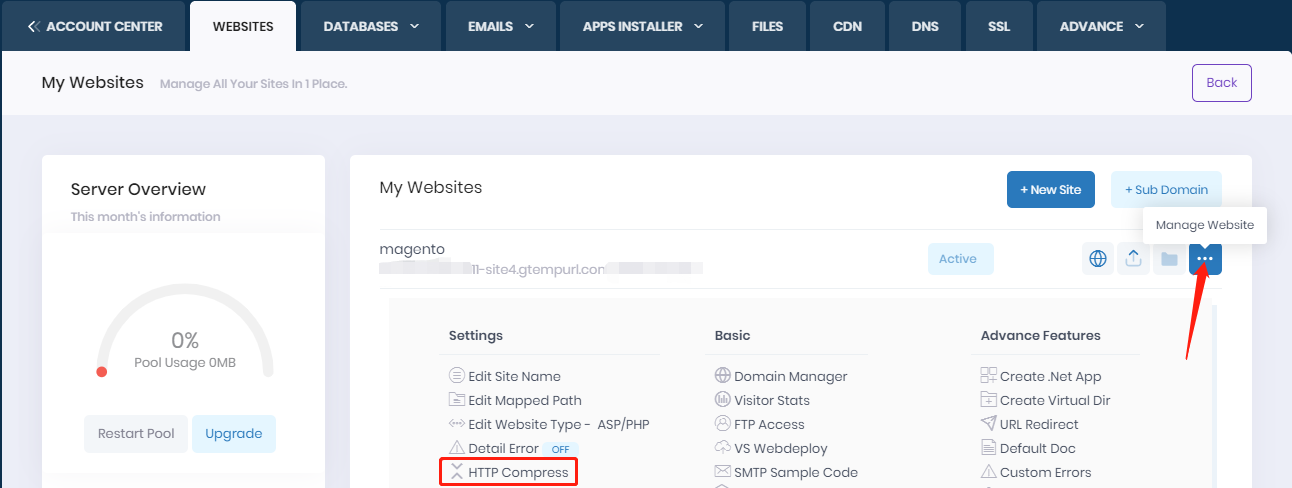Click the upload icon beside Active status

coord(1134,259)
